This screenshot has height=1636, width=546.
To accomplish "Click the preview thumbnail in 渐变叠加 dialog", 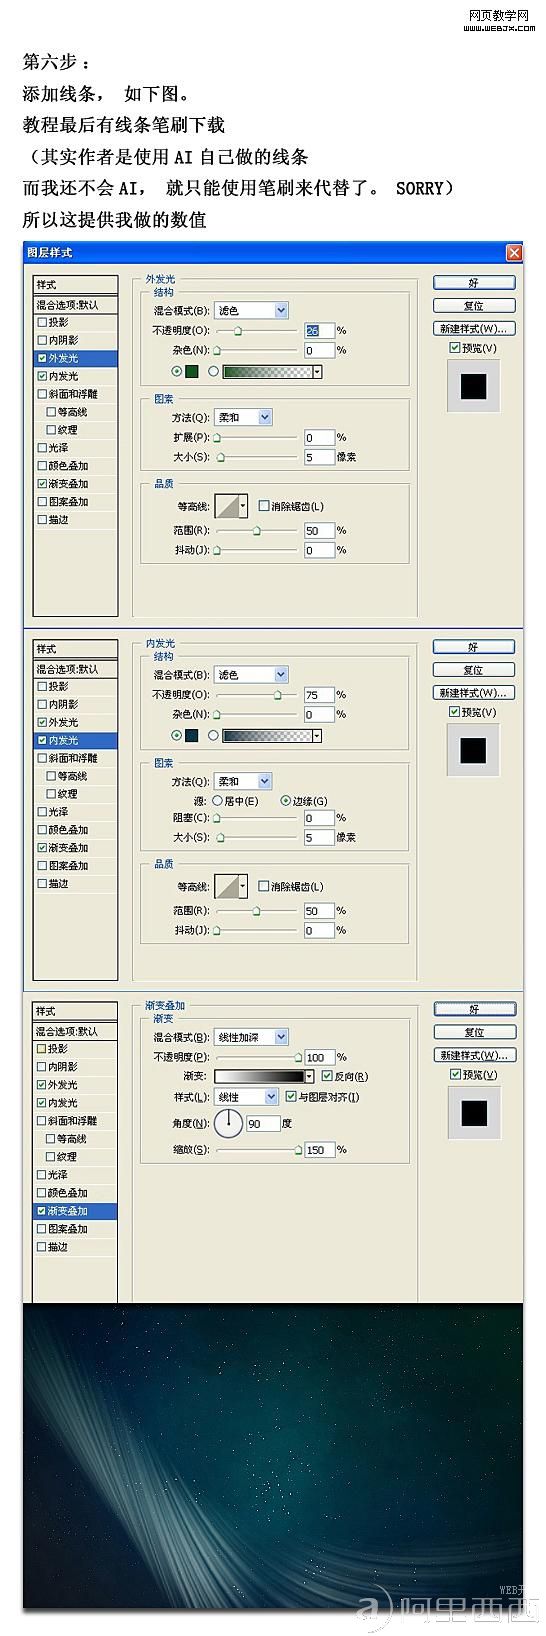I will point(473,1112).
